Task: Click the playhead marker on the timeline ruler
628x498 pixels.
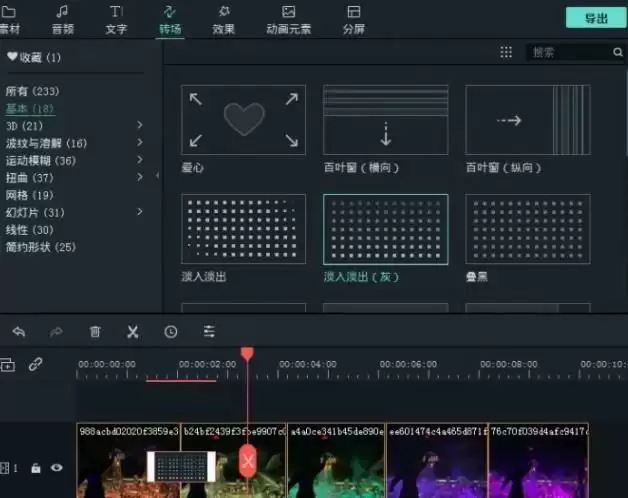Action: (247, 354)
